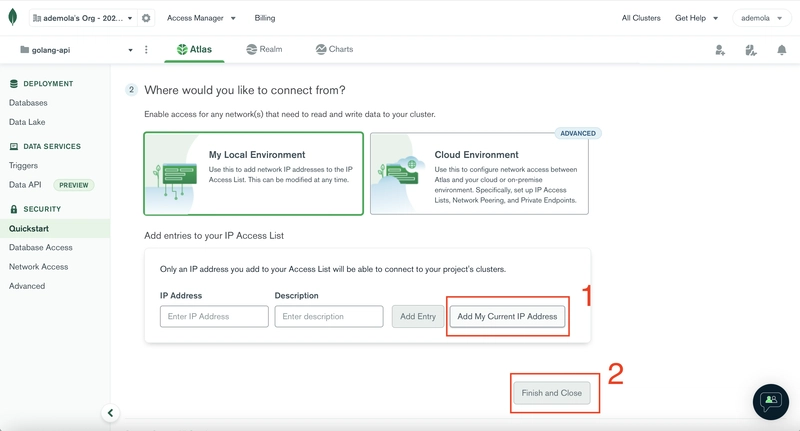Select the My Local Environment card
Viewport: 800px width, 431px height.
click(254, 173)
